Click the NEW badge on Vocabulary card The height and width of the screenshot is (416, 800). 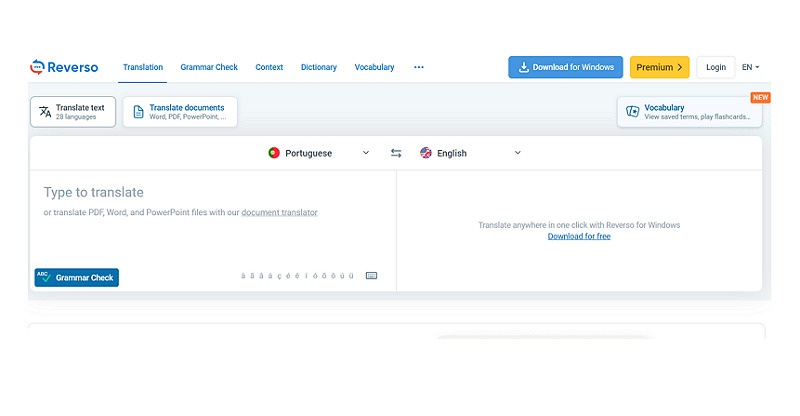(760, 97)
